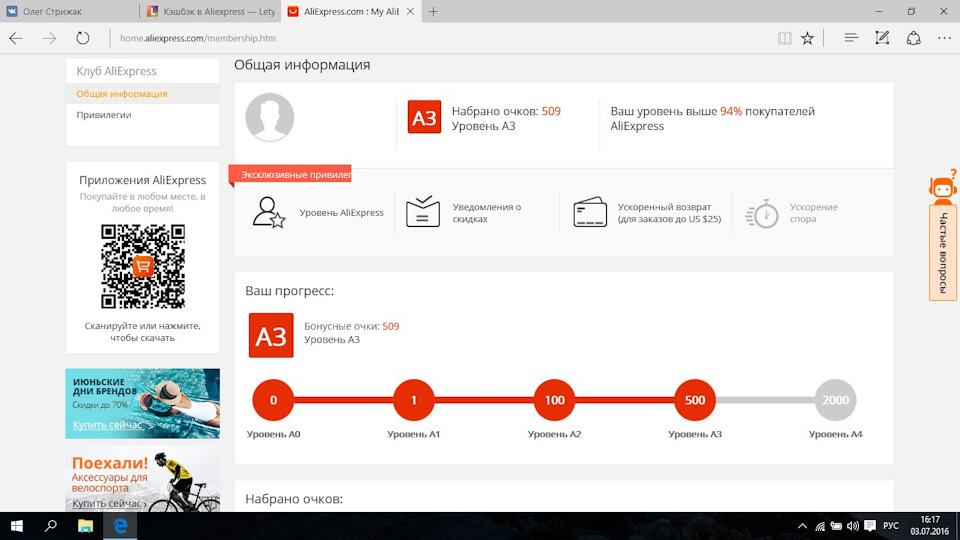This screenshot has width=960, height=540.
Task: Click the accelerated refund wallet icon
Action: point(590,212)
